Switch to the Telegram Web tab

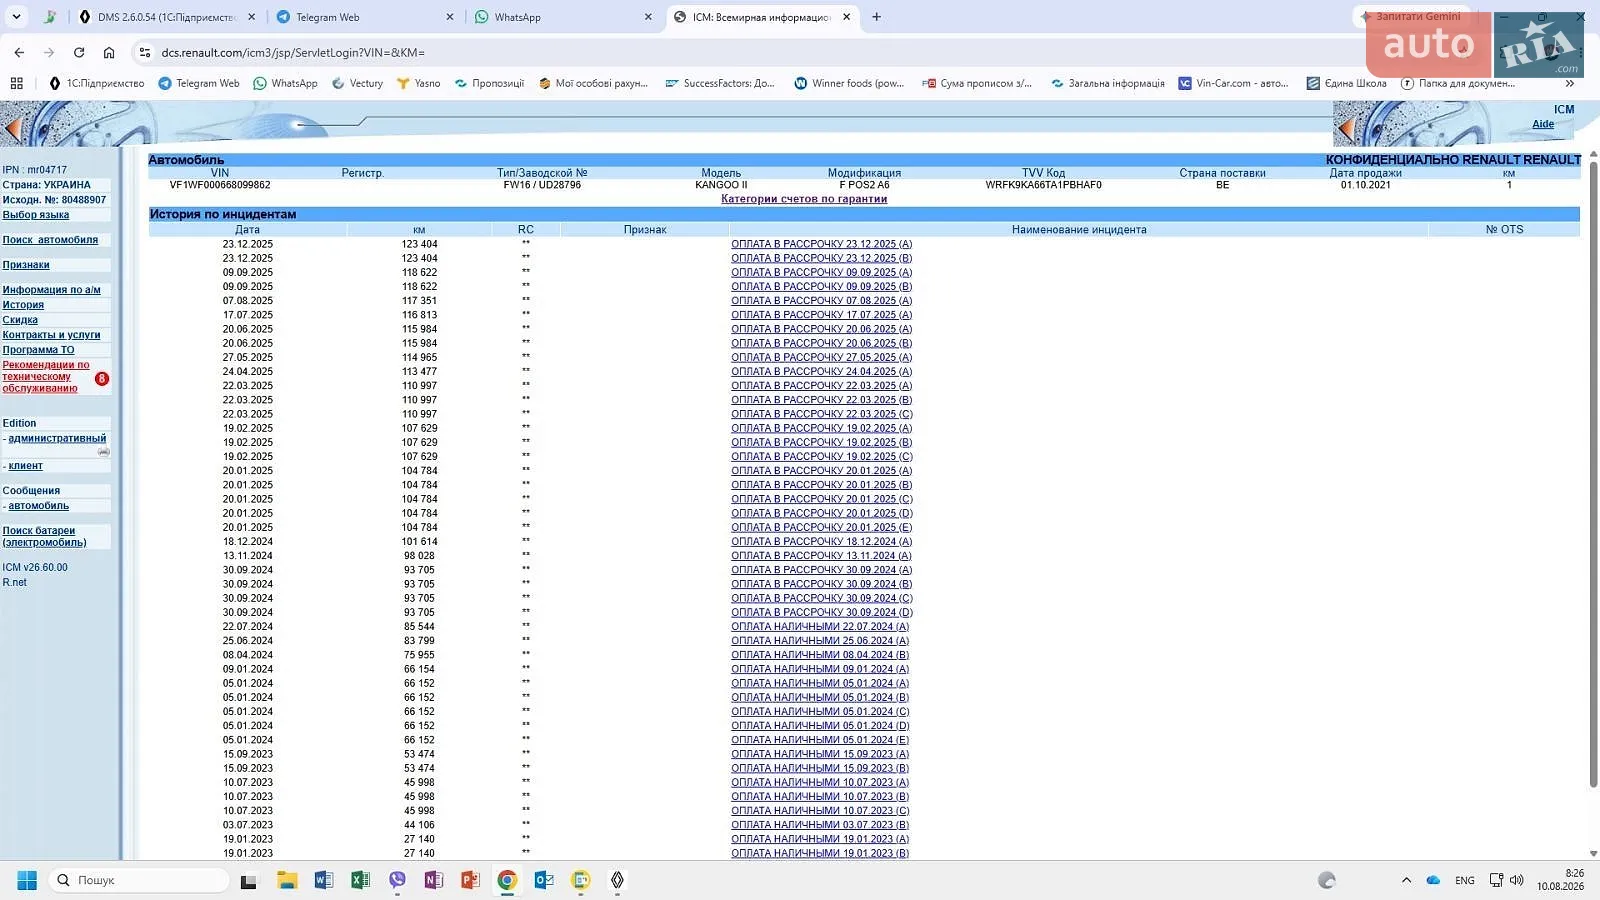coord(366,17)
